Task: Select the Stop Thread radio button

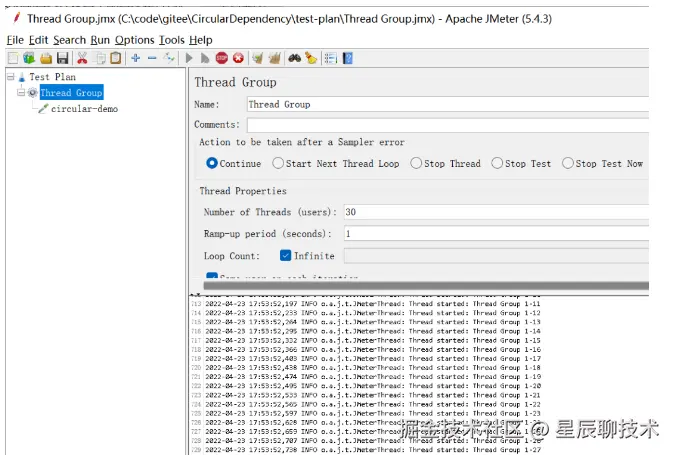Action: 416,163
